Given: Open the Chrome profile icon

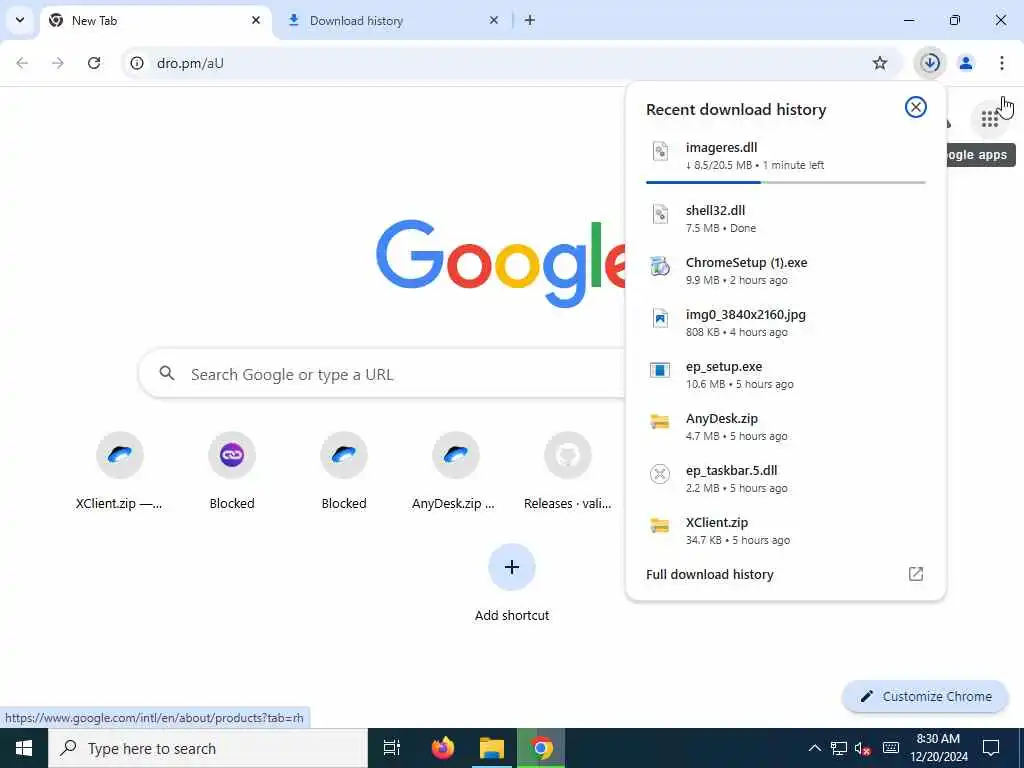Looking at the screenshot, I should click(x=966, y=63).
